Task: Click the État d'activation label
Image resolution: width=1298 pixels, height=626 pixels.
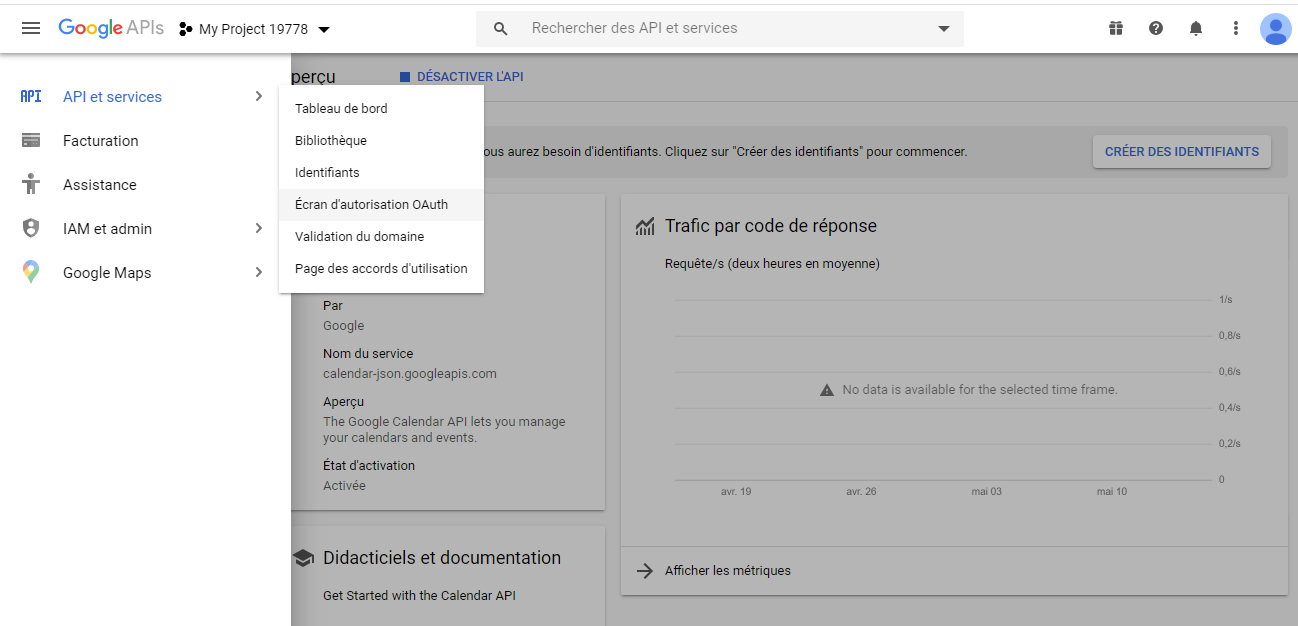Action: 369,466
